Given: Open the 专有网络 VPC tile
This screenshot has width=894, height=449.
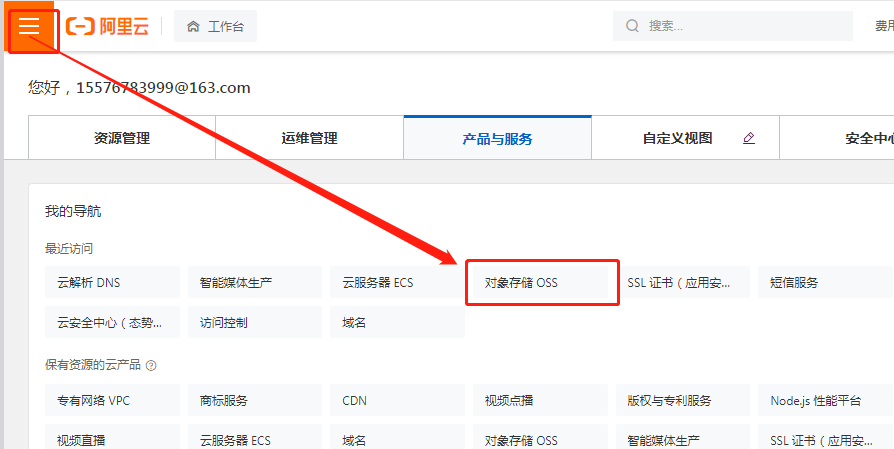Looking at the screenshot, I should (112, 400).
